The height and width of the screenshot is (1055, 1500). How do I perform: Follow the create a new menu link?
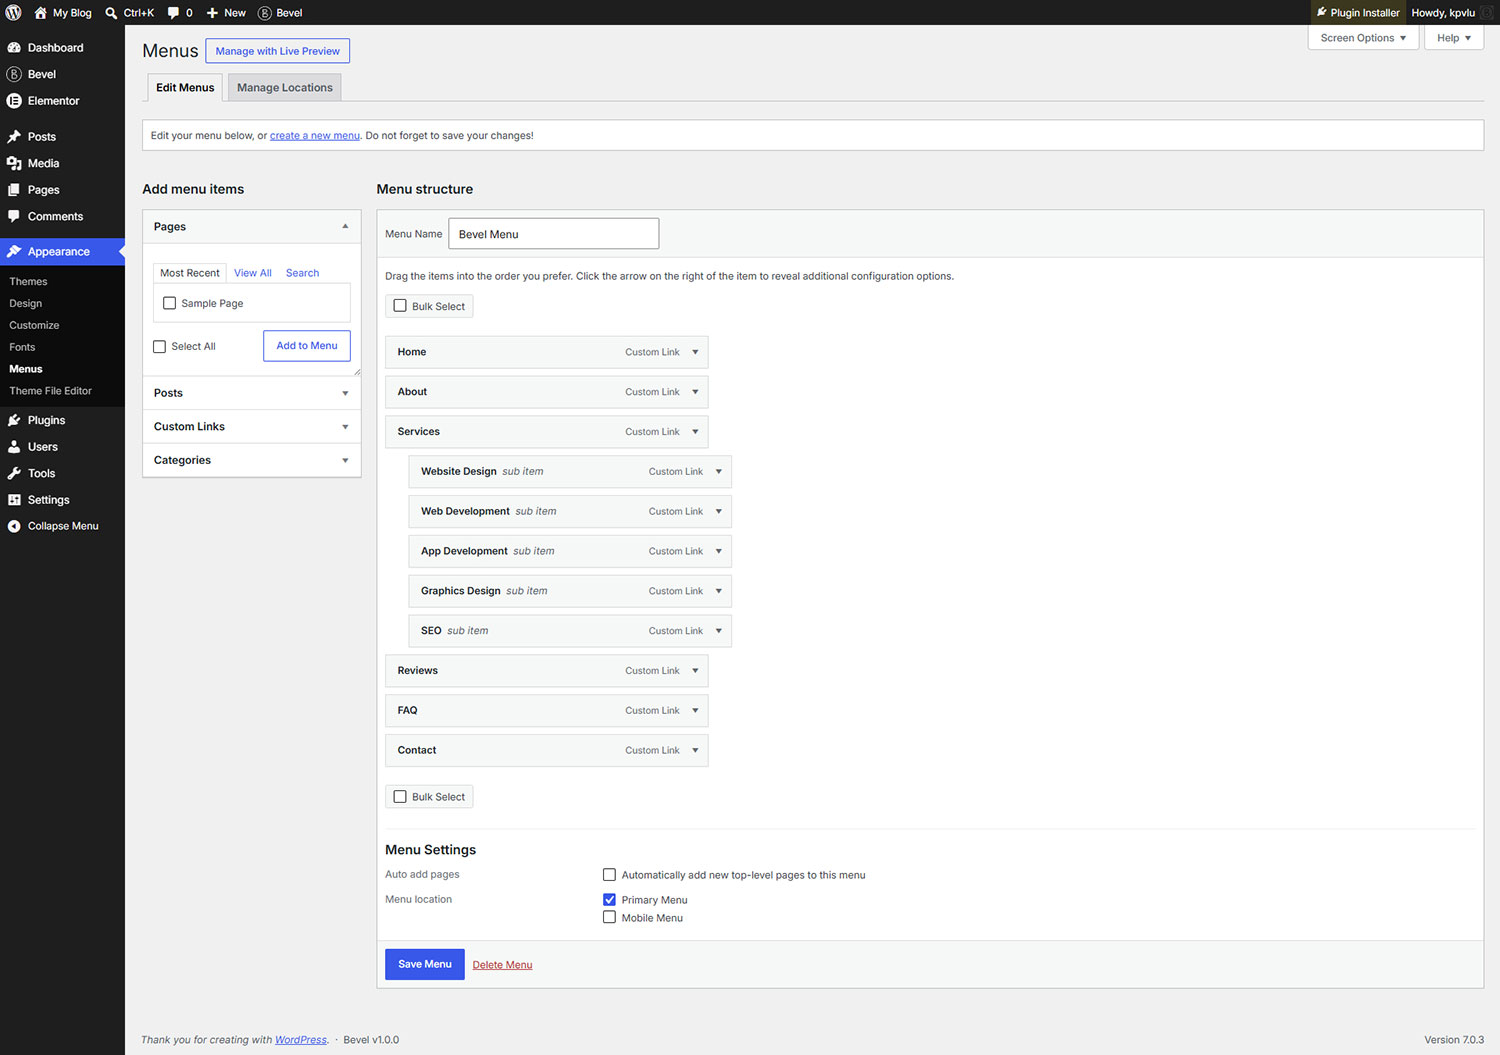coord(315,136)
